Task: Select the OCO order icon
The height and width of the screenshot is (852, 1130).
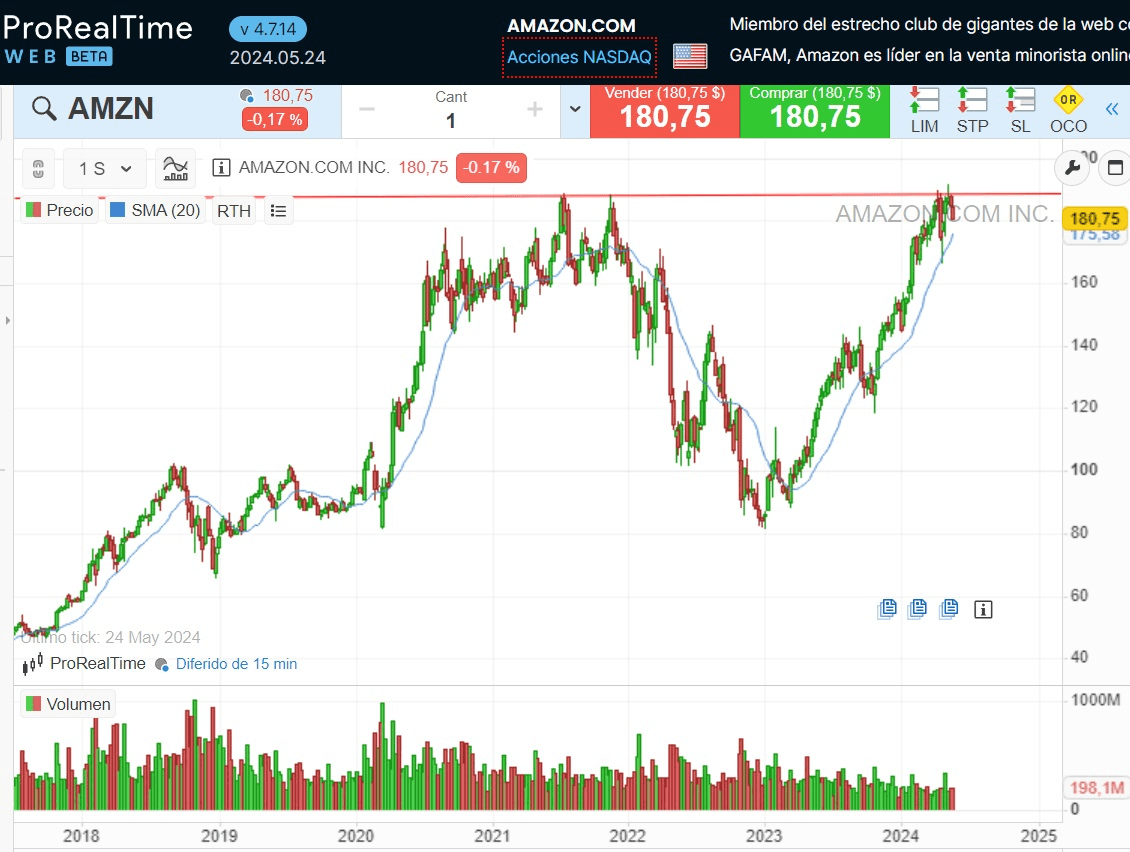Action: pyautogui.click(x=1068, y=110)
